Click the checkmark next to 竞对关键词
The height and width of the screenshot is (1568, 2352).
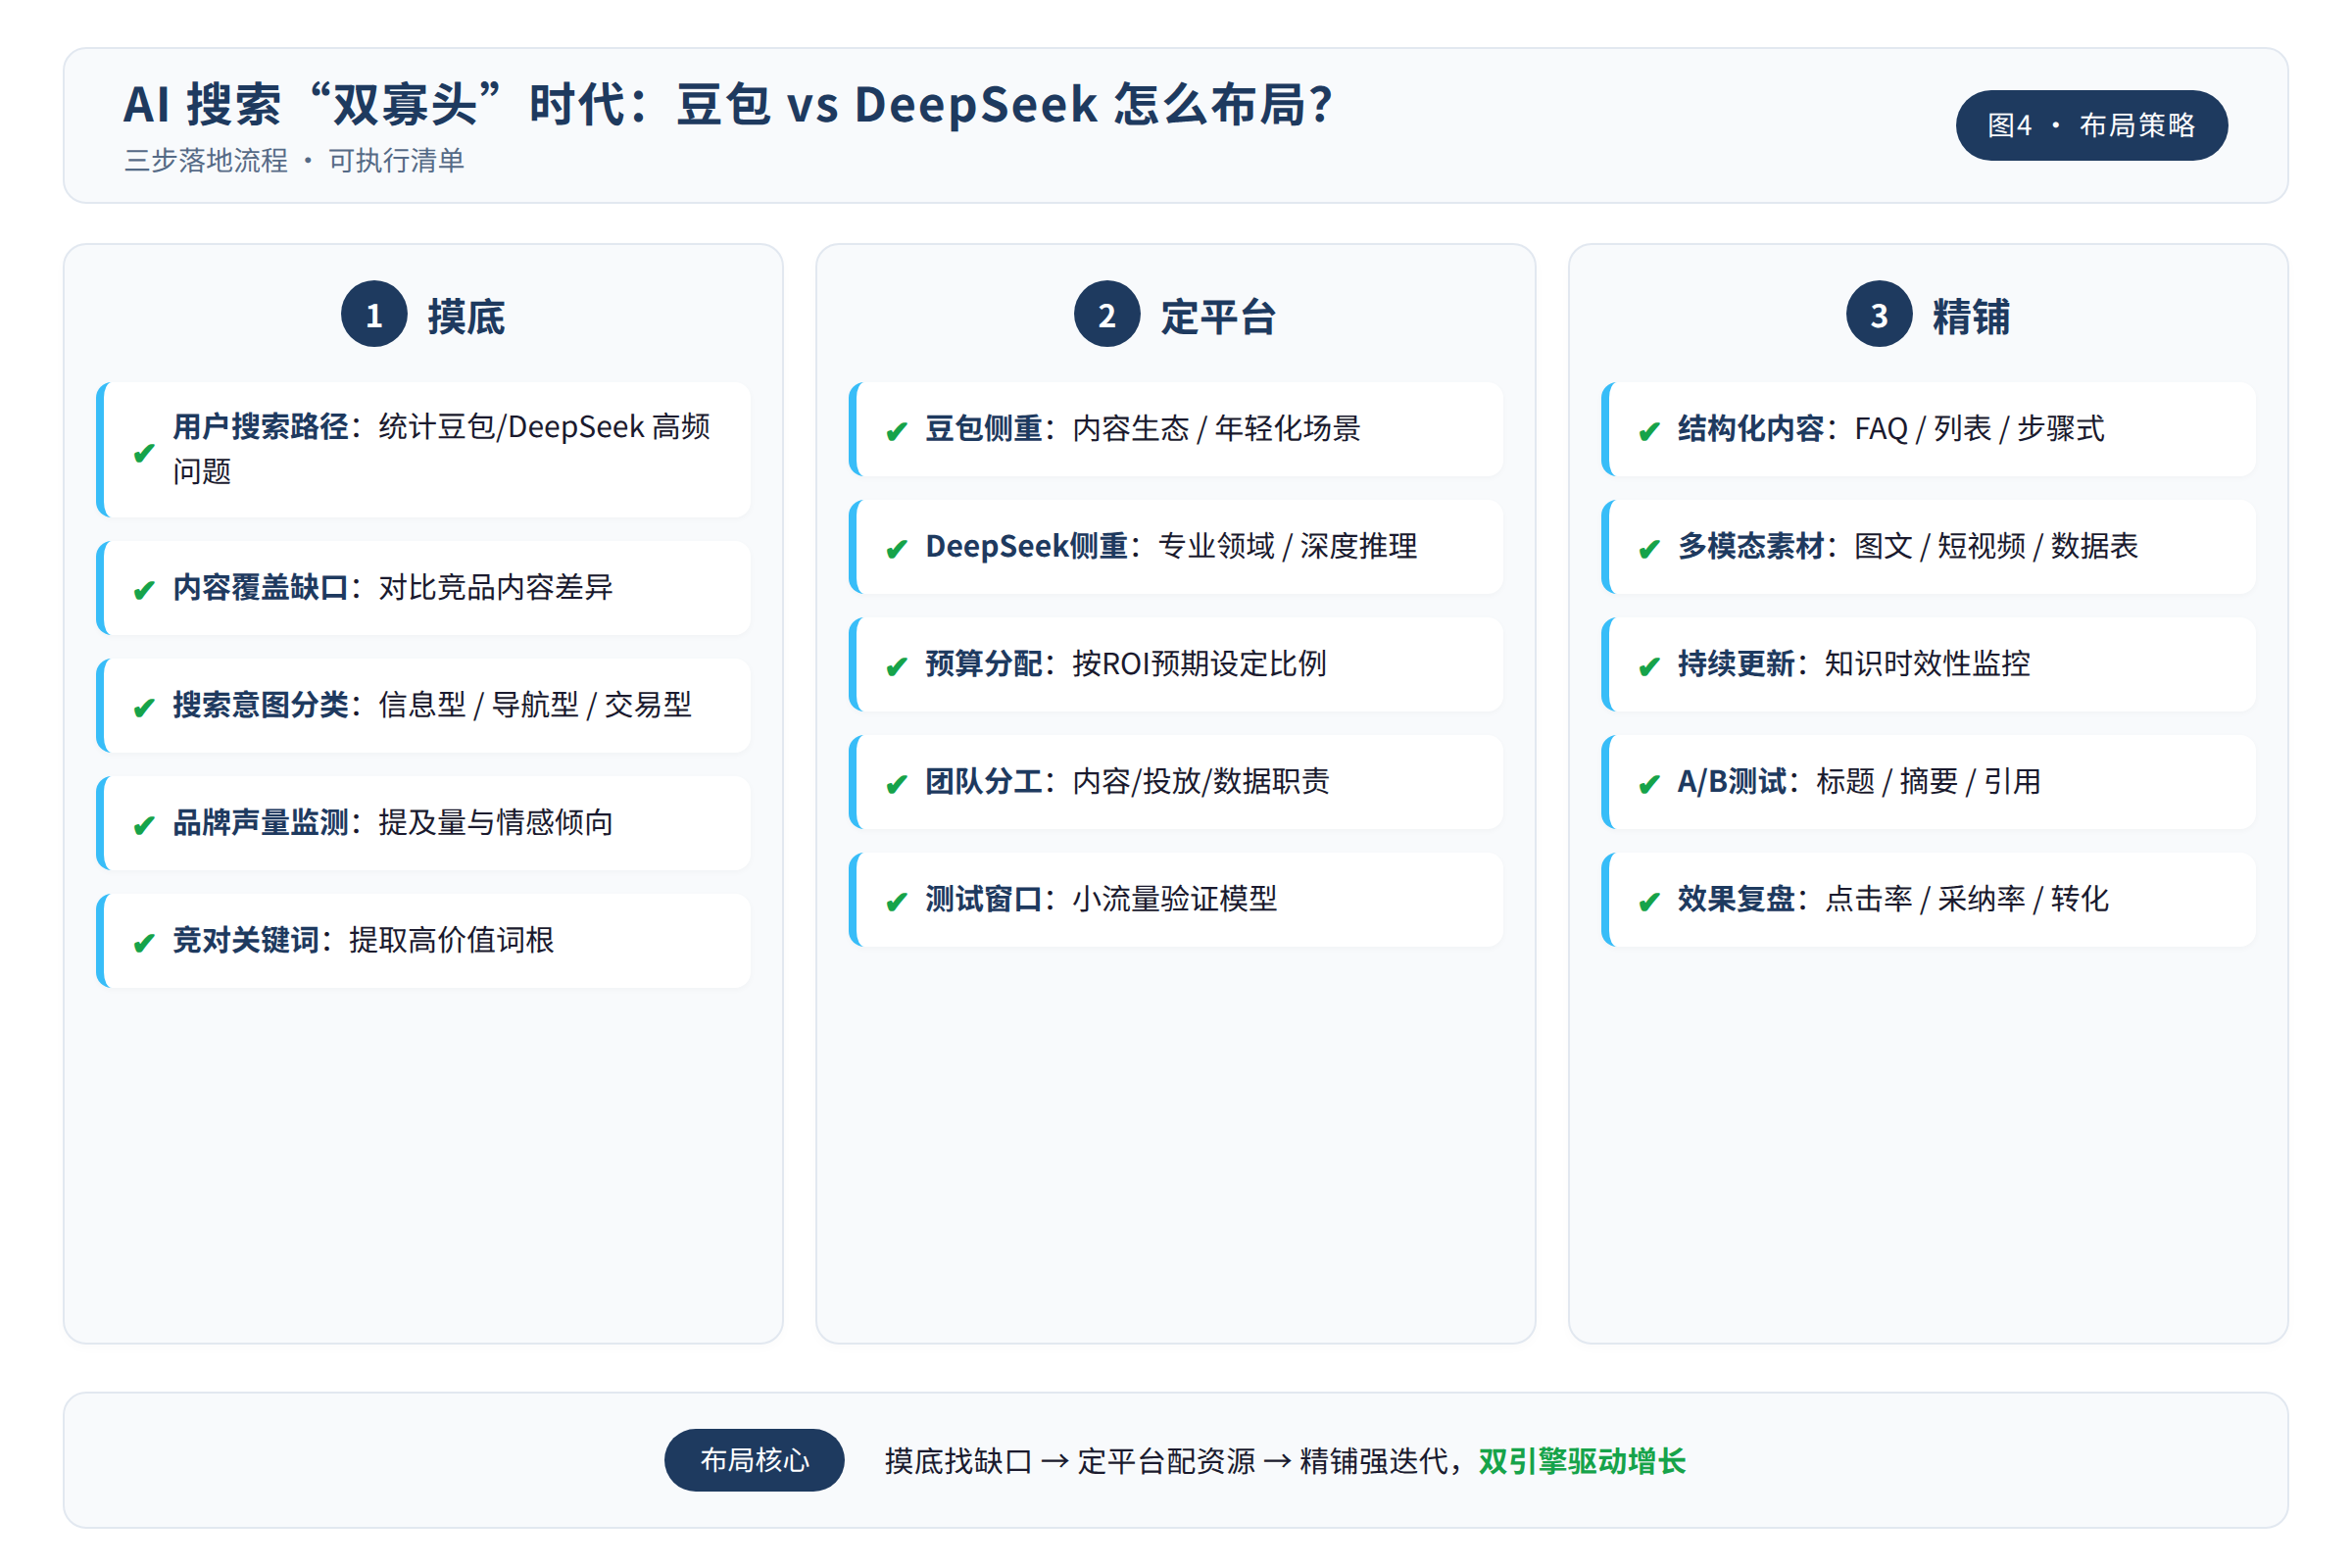144,943
